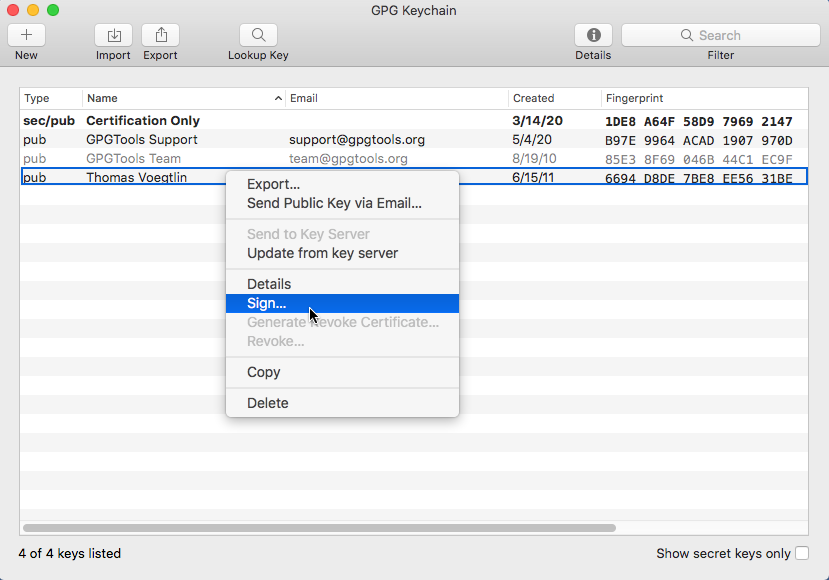Select the GPGTools Team key row
This screenshot has width=829, height=580.
point(414,159)
